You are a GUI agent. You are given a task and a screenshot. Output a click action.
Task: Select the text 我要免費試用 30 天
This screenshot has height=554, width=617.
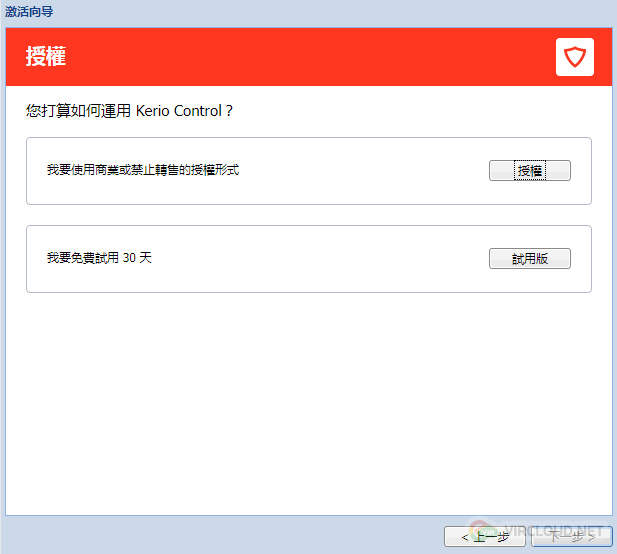[x=99, y=258]
